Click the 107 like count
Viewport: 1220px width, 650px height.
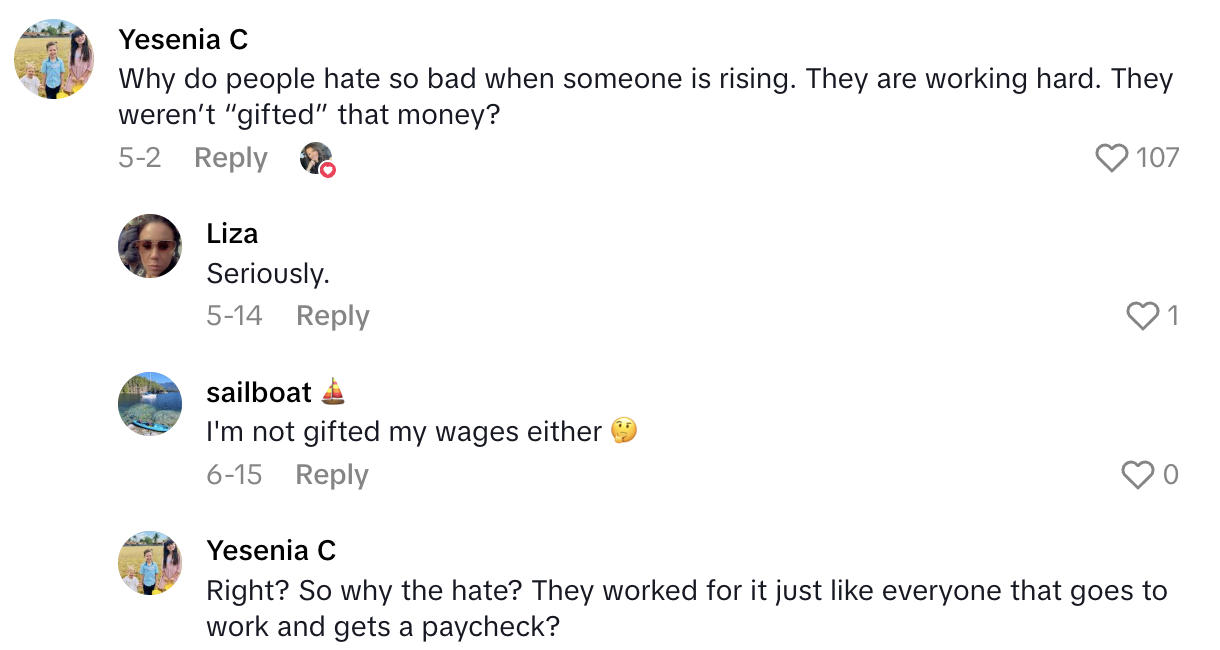click(x=1158, y=158)
